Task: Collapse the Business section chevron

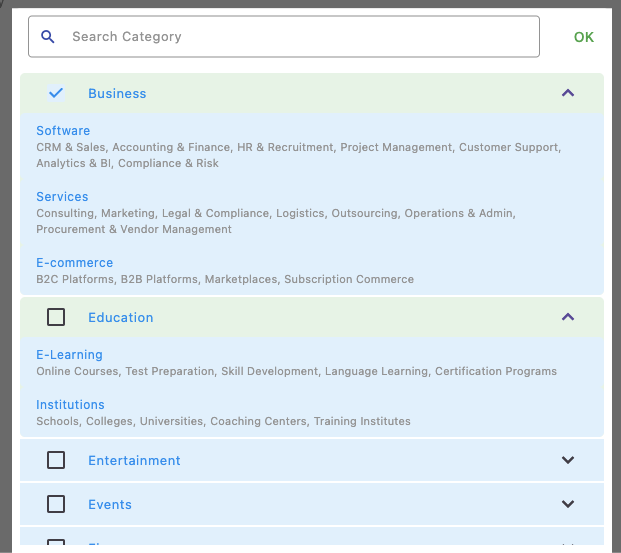Action: click(x=568, y=93)
